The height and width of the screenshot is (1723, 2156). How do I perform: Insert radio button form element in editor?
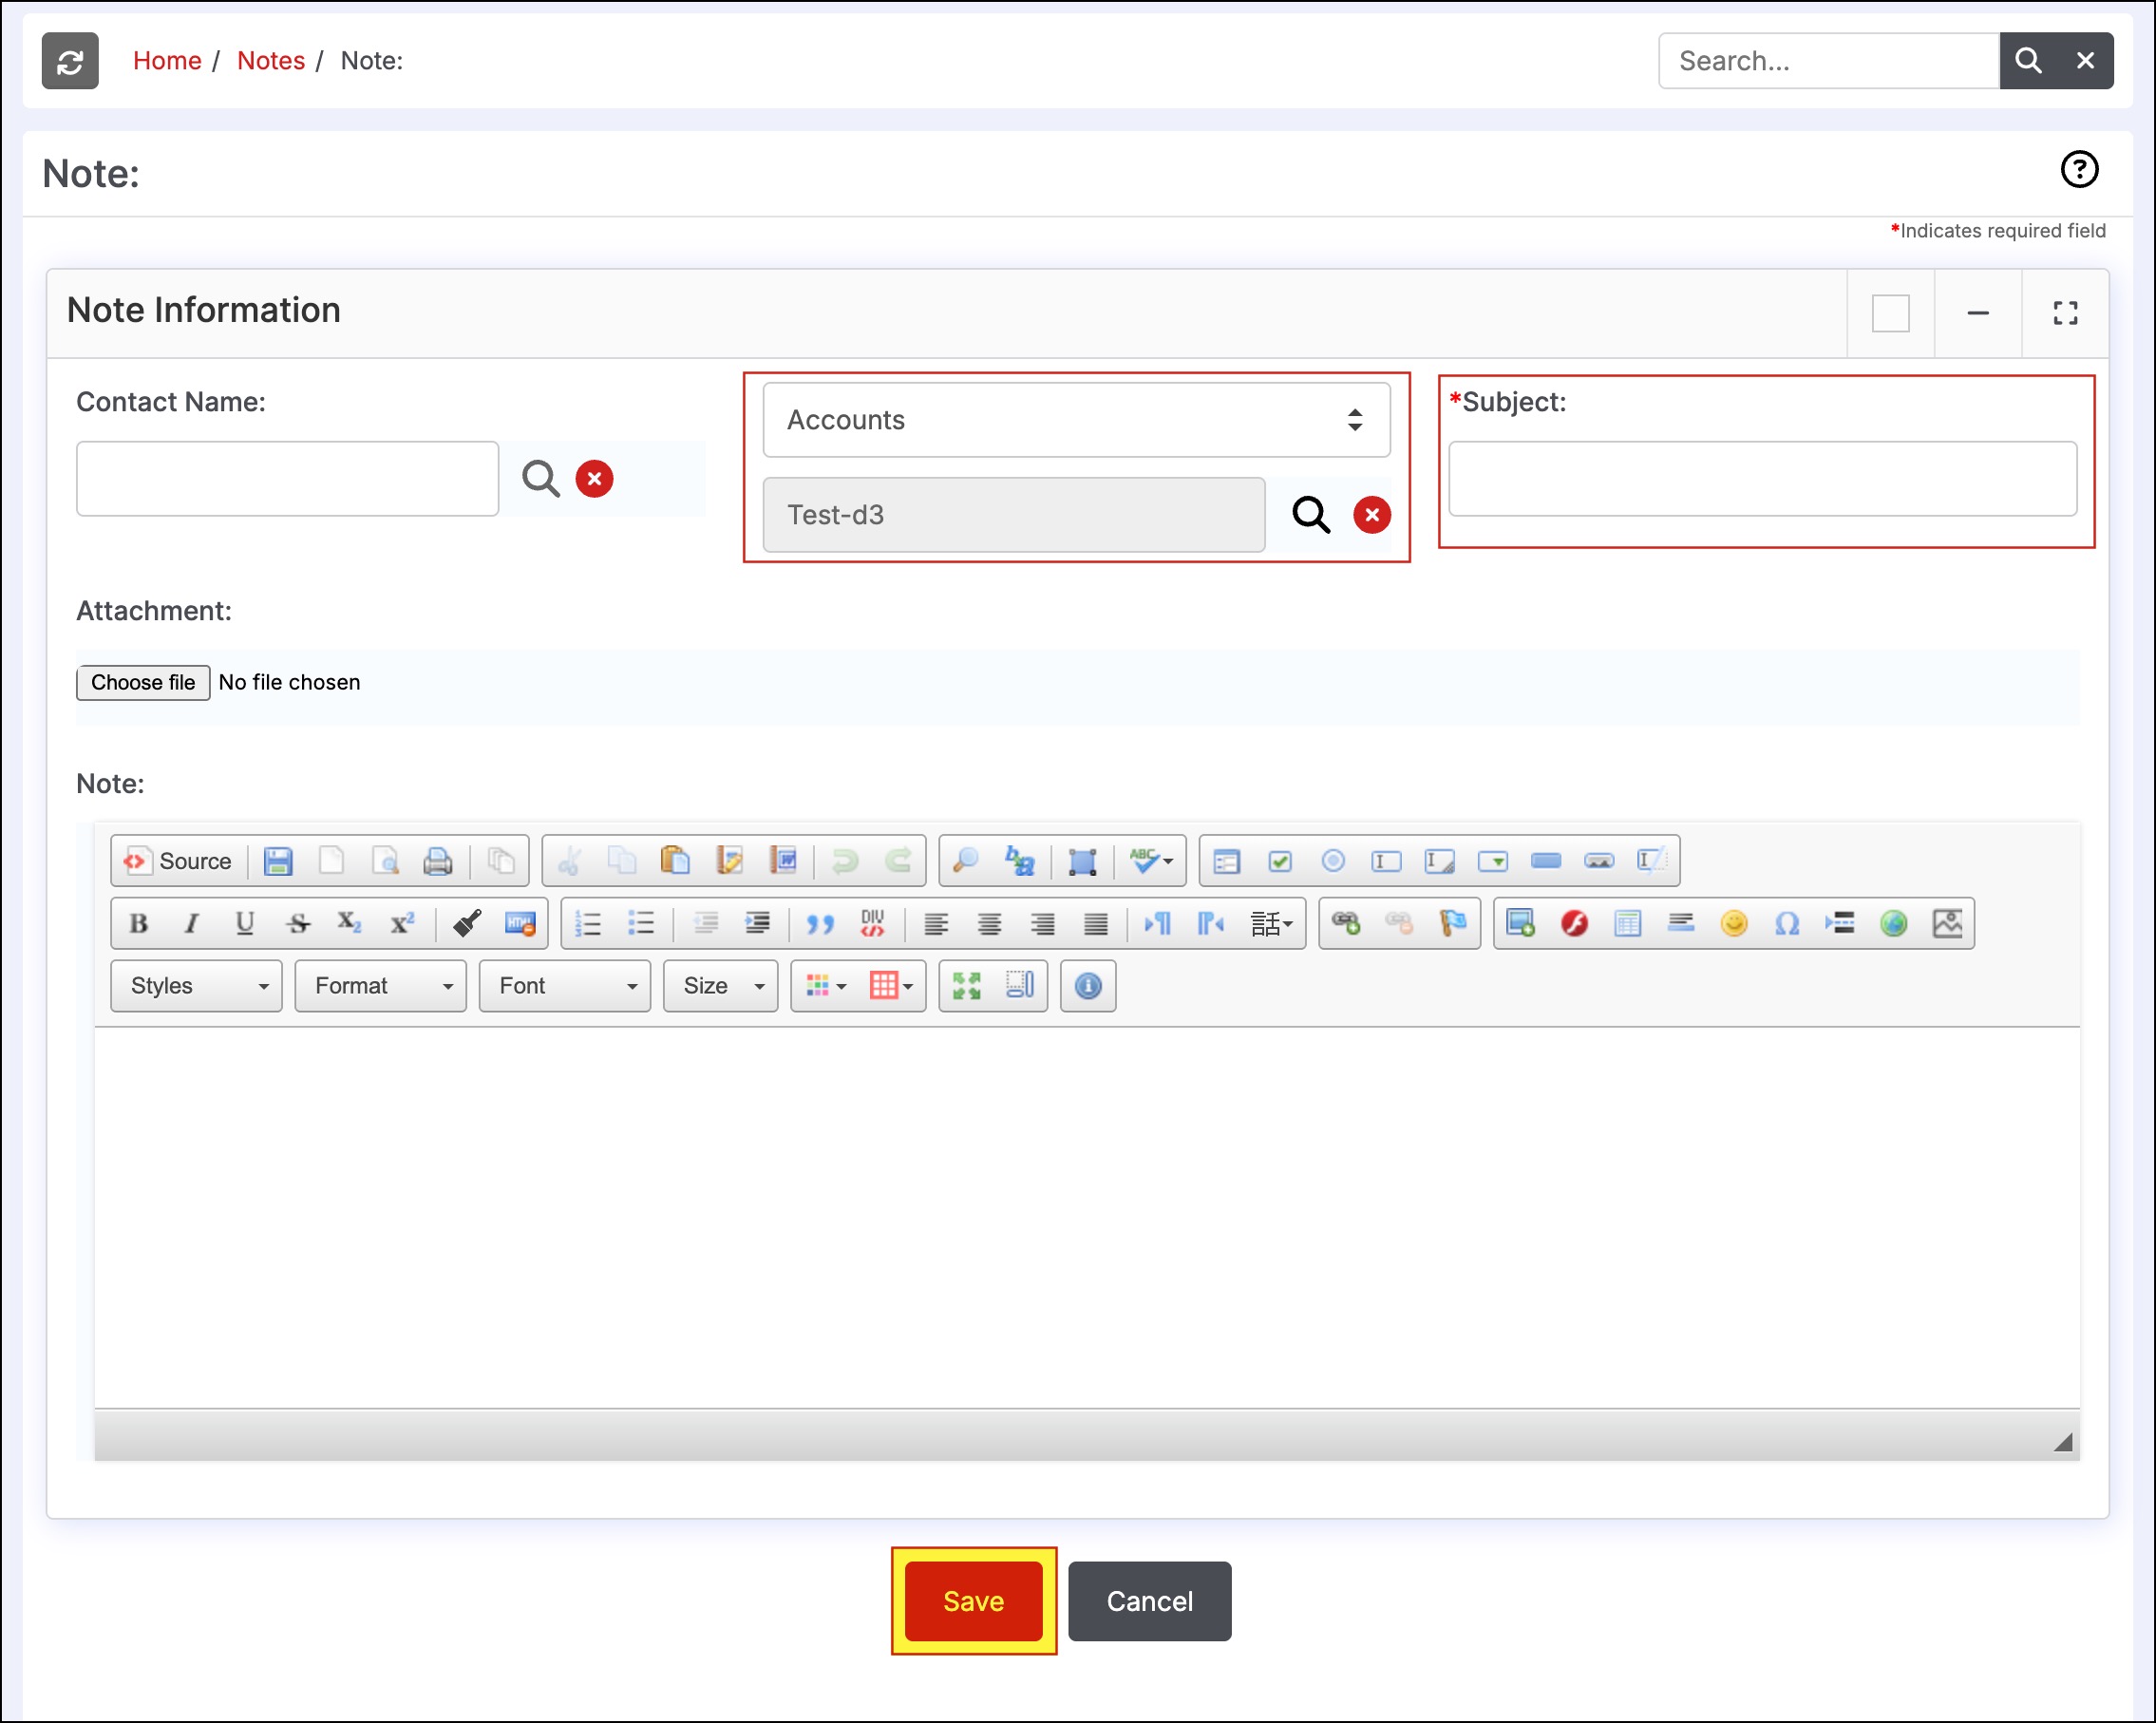pos(1332,861)
